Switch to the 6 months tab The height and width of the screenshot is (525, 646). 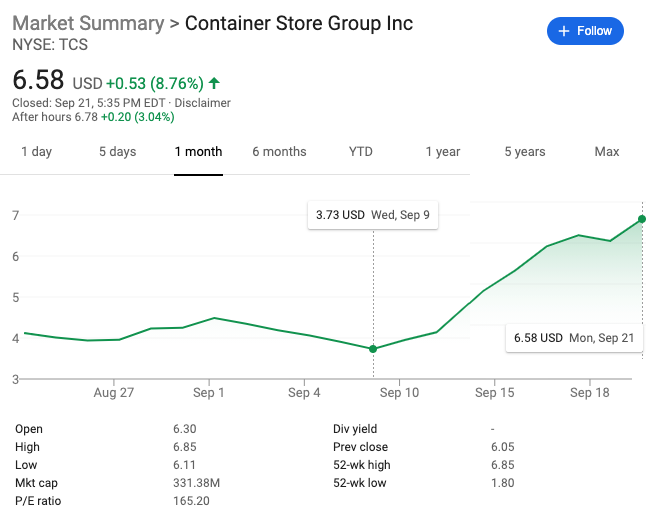click(279, 152)
